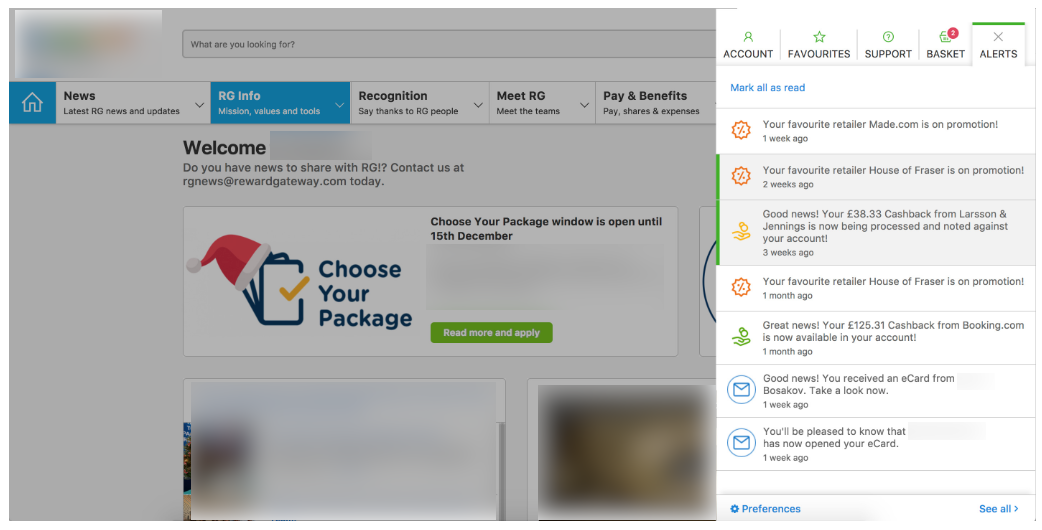
Task: Click Read more and apply button
Action: coord(491,333)
